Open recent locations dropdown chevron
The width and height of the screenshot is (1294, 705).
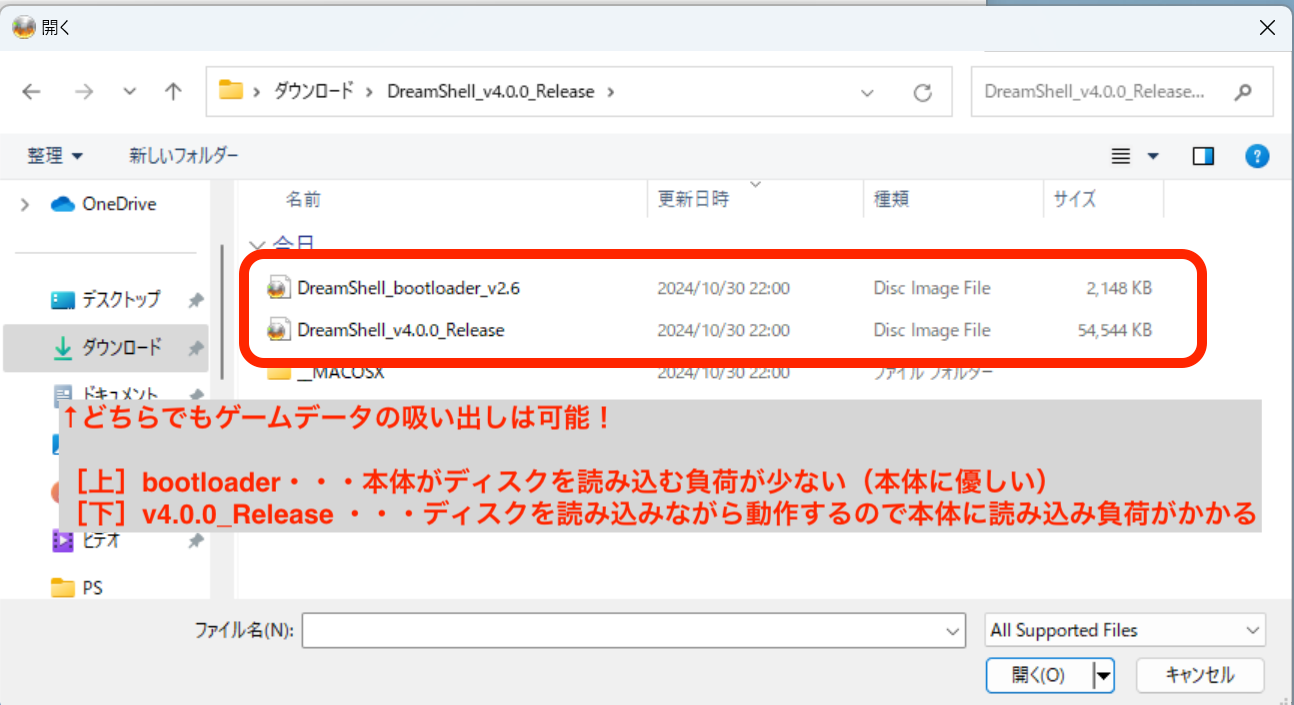click(x=129, y=92)
